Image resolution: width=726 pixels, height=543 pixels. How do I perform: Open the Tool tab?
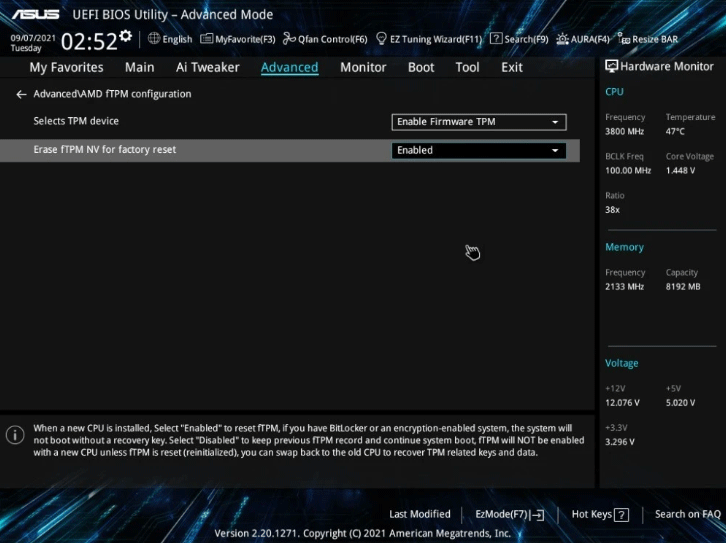click(467, 68)
